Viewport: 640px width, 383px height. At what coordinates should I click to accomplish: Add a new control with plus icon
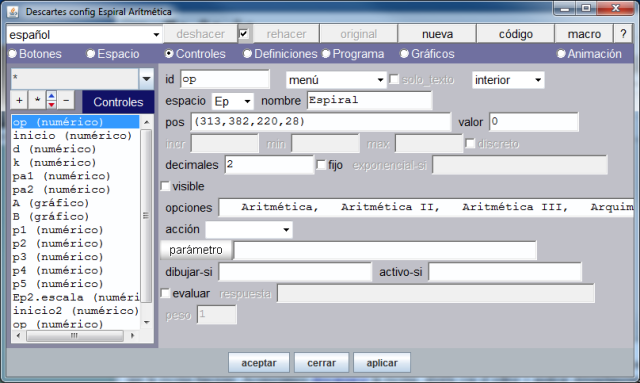click(19, 100)
